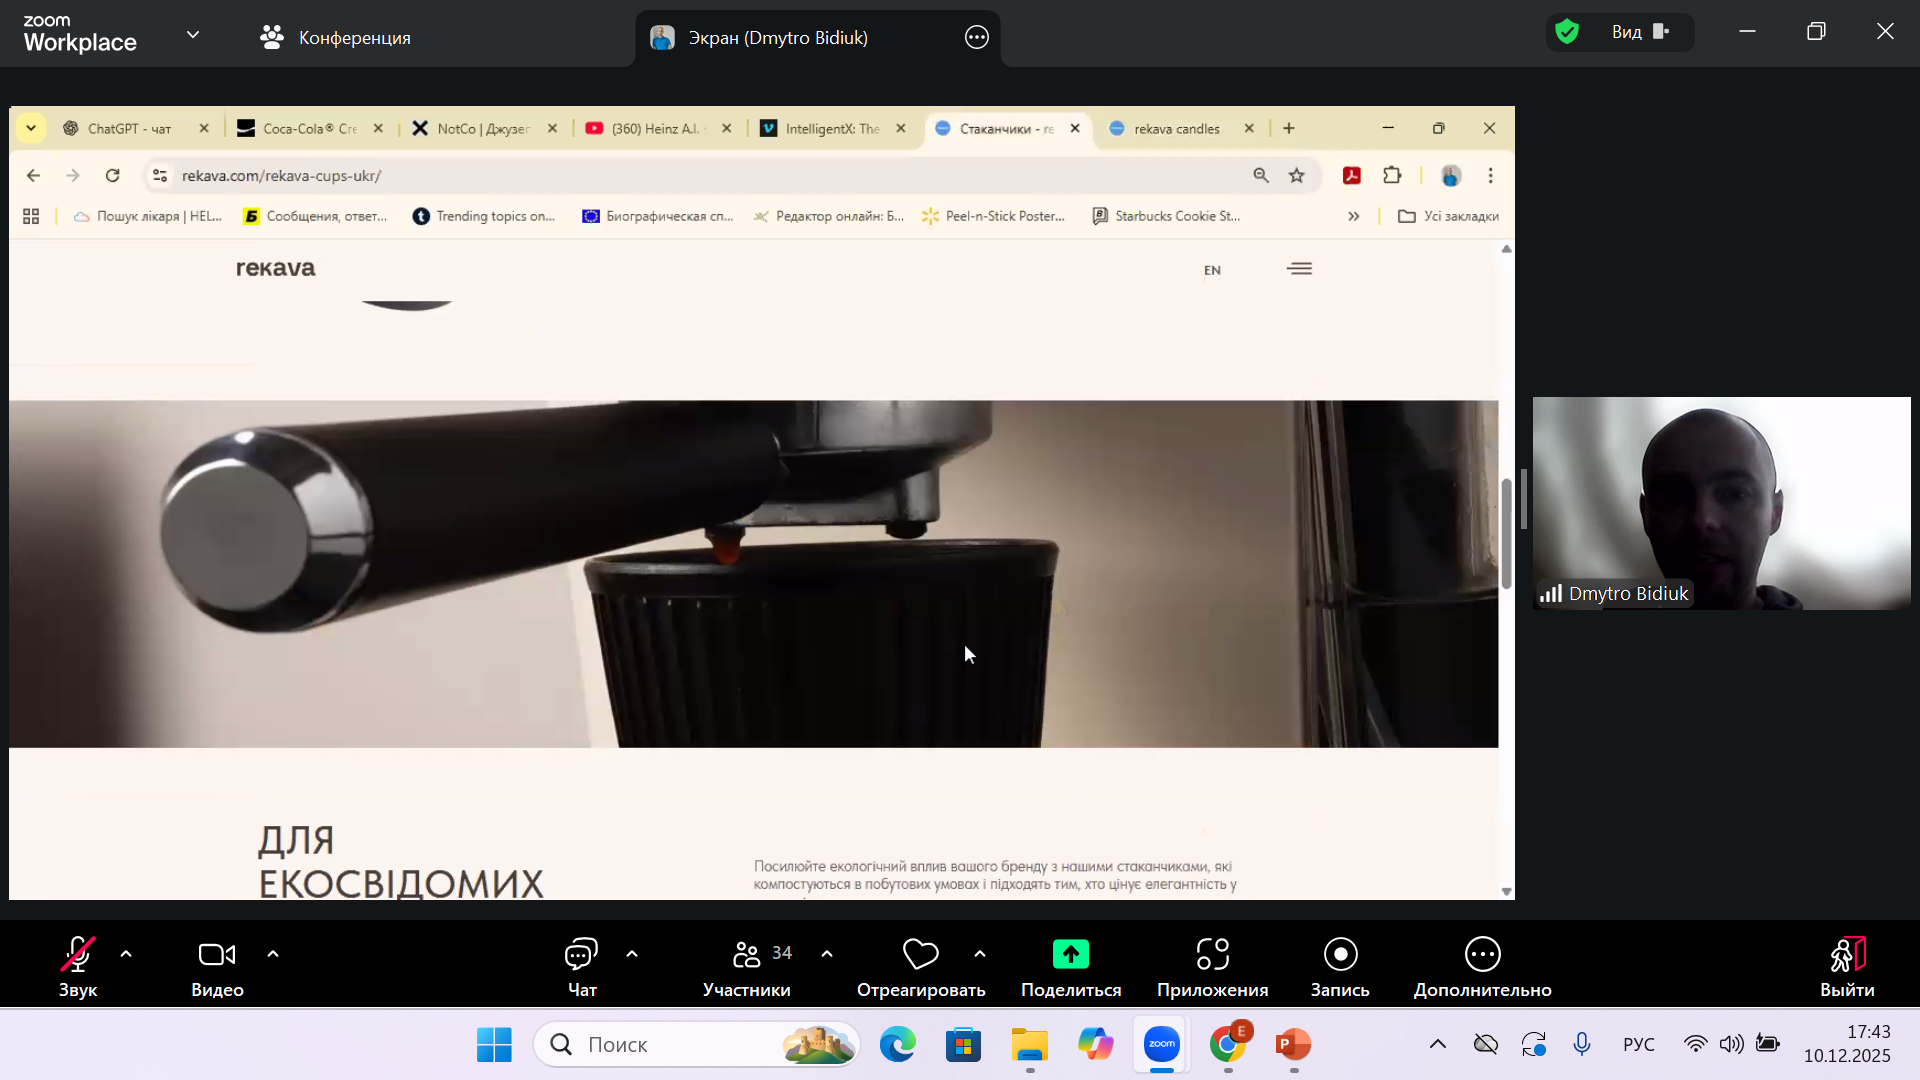Viewport: 1920px width, 1080px height.
Task: Expand audio options arrow next to Sound
Action: point(126,954)
